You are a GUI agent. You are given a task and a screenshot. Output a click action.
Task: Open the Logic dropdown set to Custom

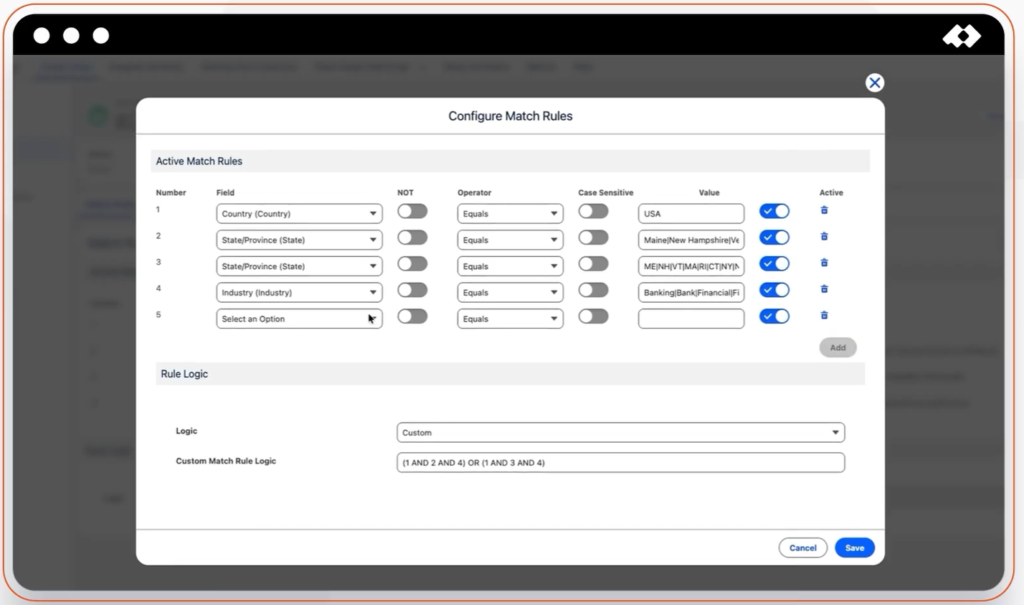pos(620,433)
